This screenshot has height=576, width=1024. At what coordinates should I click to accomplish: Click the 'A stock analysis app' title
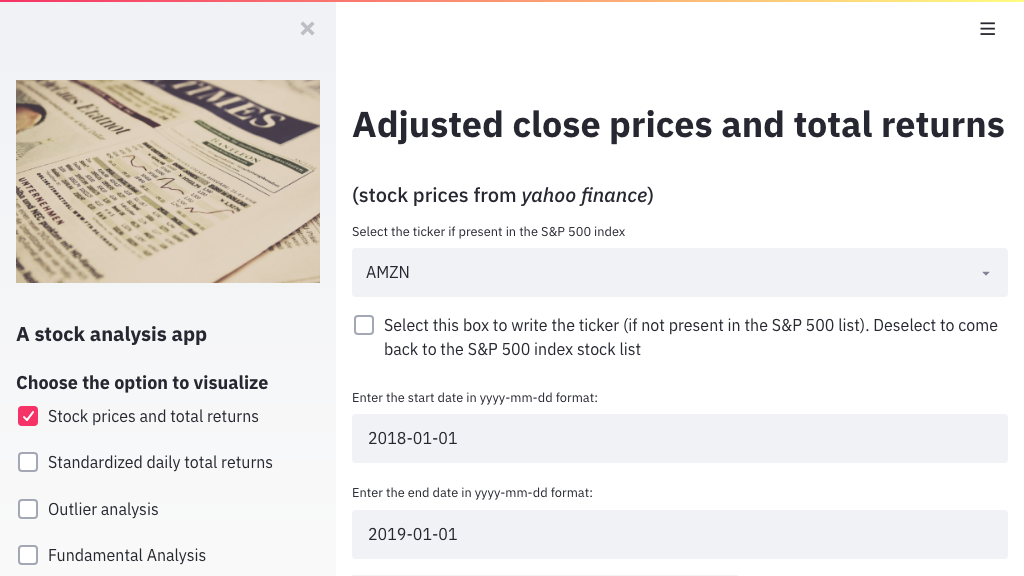(112, 334)
